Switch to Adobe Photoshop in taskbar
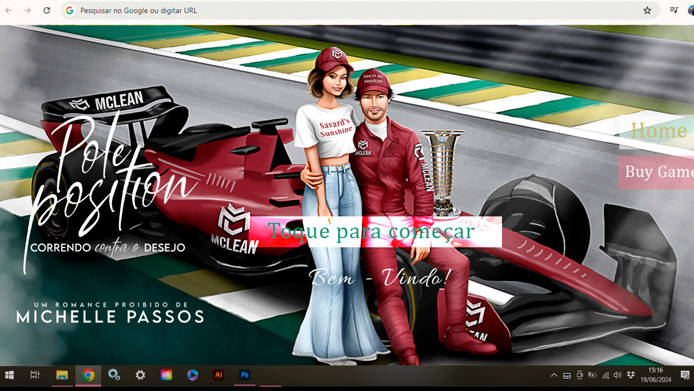Screen dimensions: 694x391 [245, 375]
